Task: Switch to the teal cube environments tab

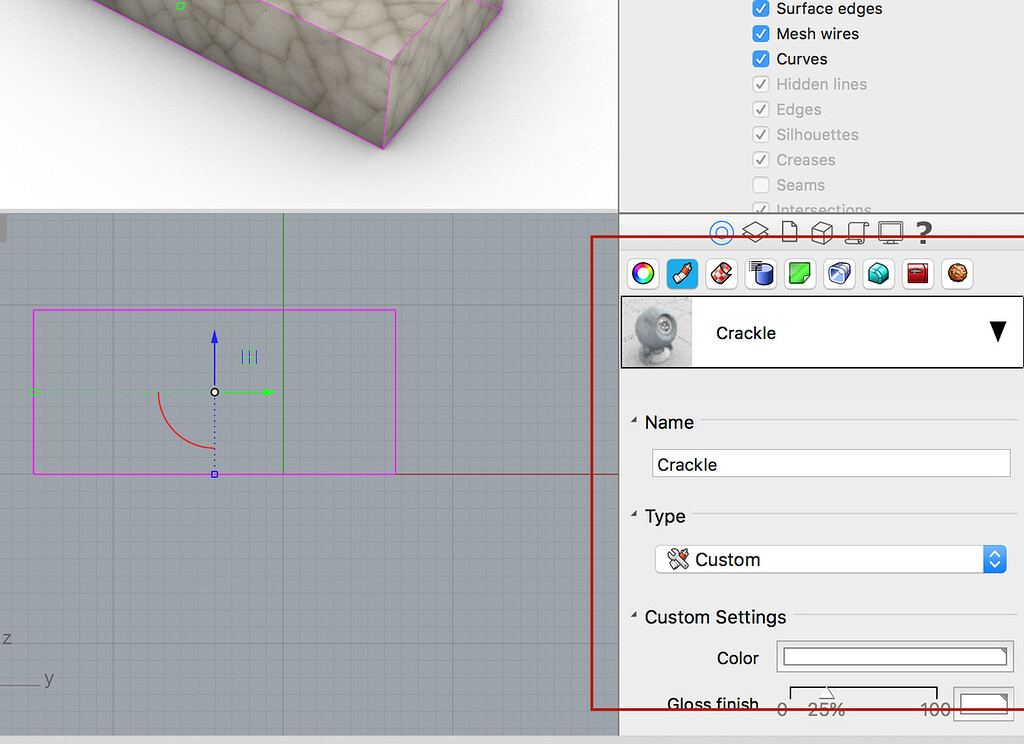Action: (x=878, y=273)
